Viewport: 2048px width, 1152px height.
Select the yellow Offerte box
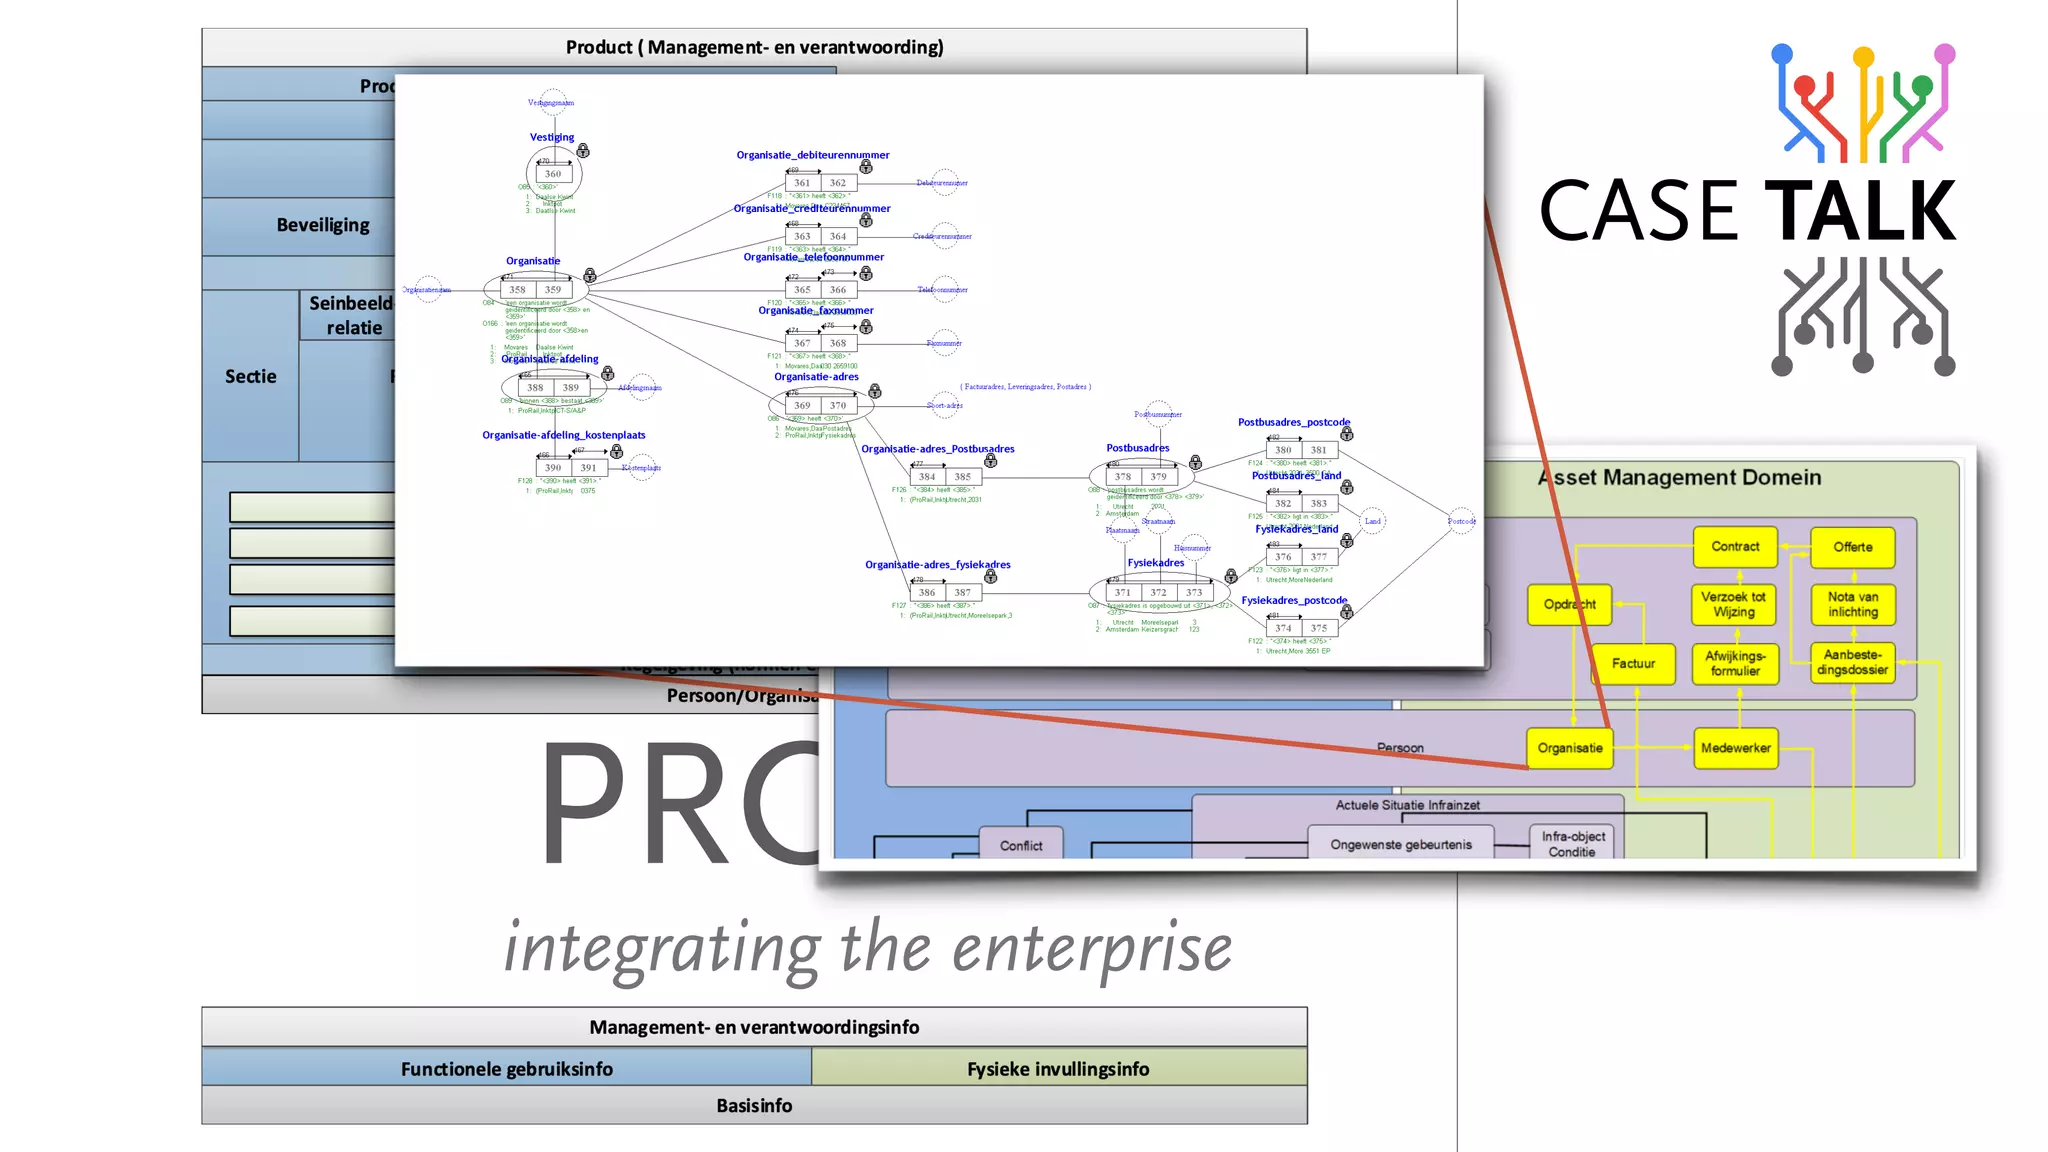[x=1852, y=547]
